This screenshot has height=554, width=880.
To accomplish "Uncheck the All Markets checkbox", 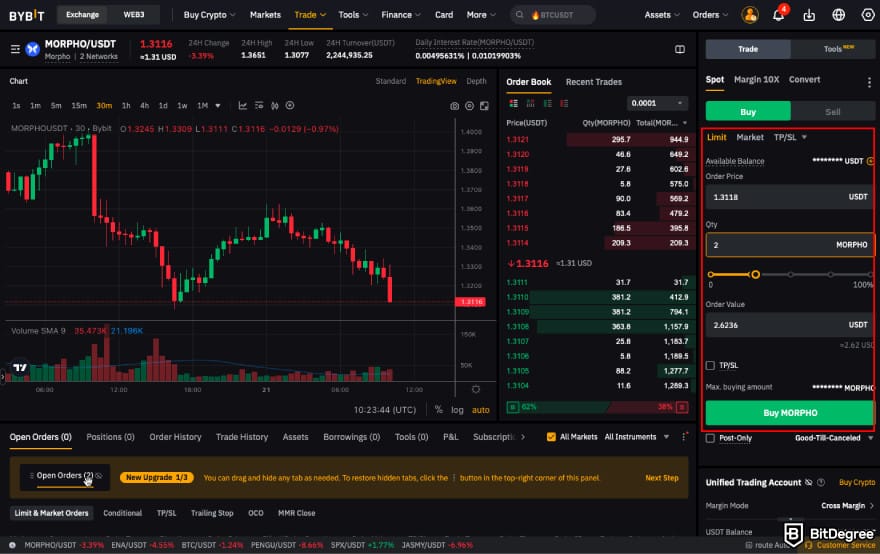I will click(x=551, y=437).
